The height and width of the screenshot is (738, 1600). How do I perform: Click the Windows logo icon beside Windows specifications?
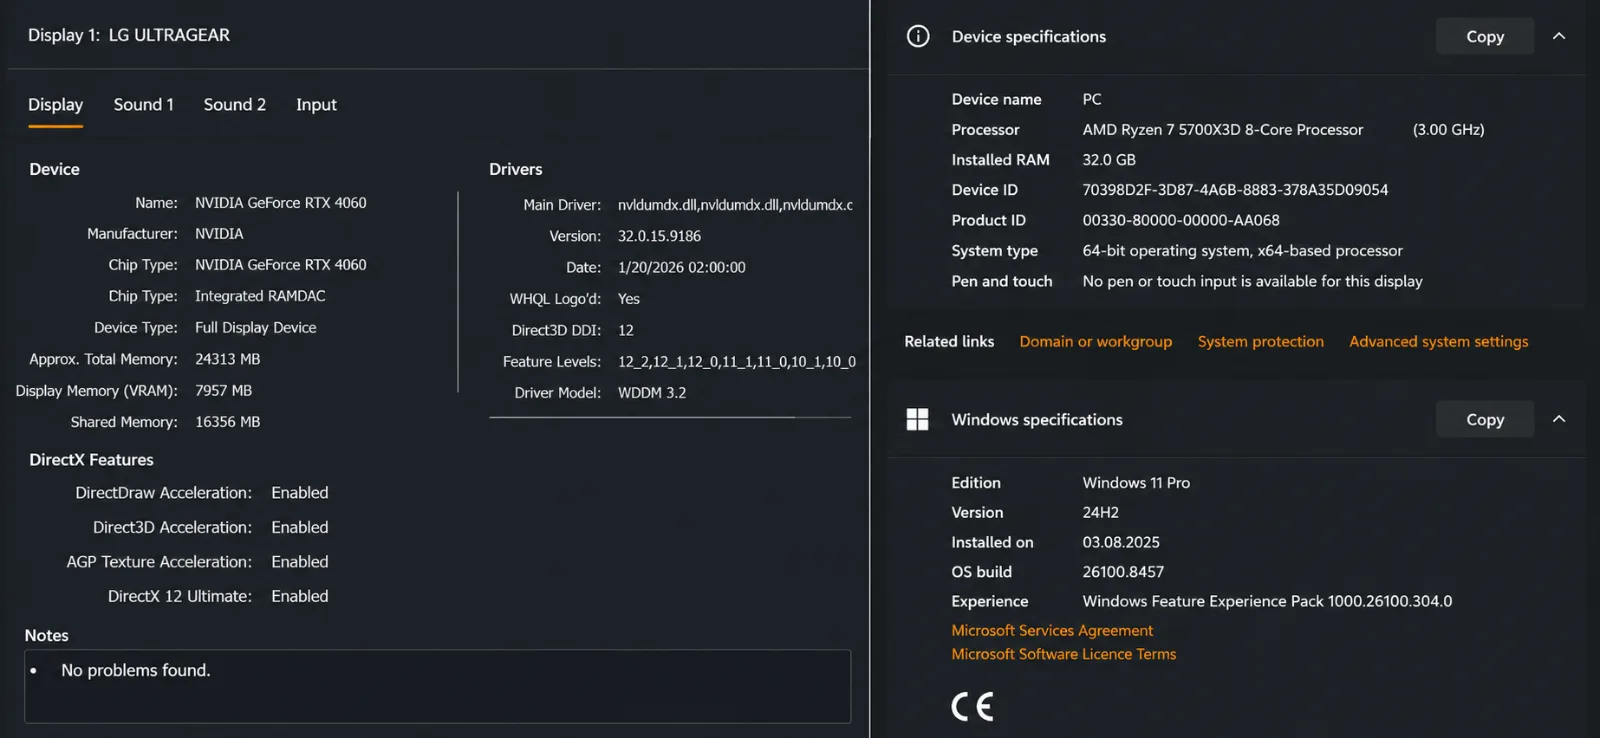pyautogui.click(x=917, y=419)
